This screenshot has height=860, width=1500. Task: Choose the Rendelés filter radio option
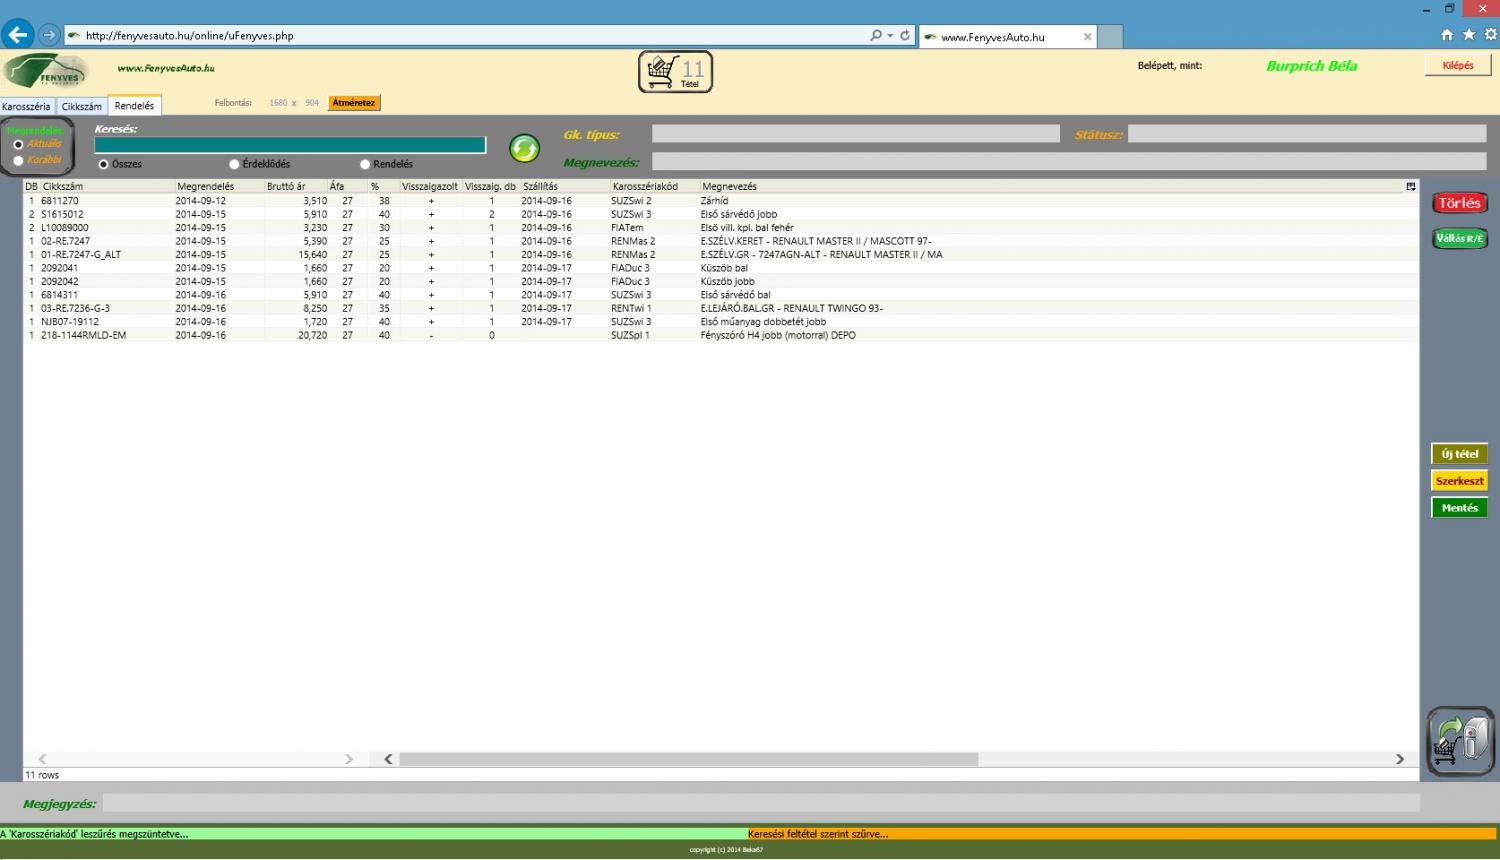[x=365, y=164]
